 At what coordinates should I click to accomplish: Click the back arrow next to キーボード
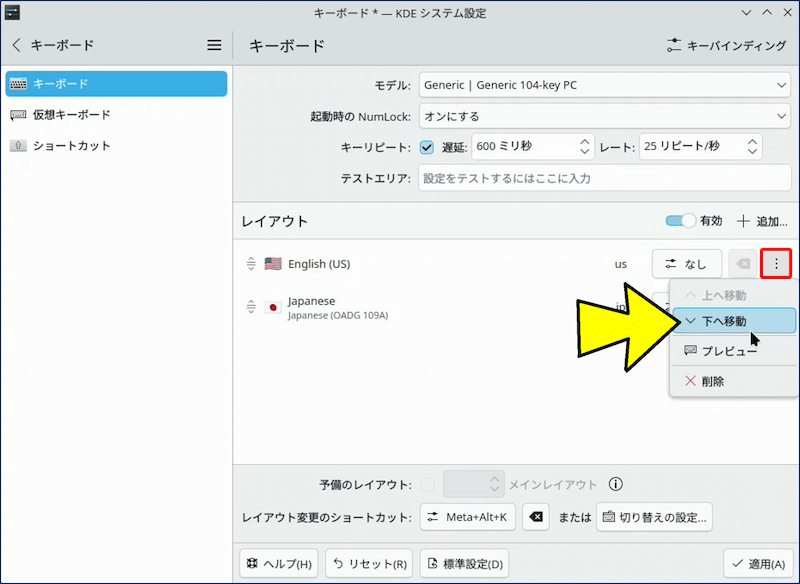click(x=16, y=45)
